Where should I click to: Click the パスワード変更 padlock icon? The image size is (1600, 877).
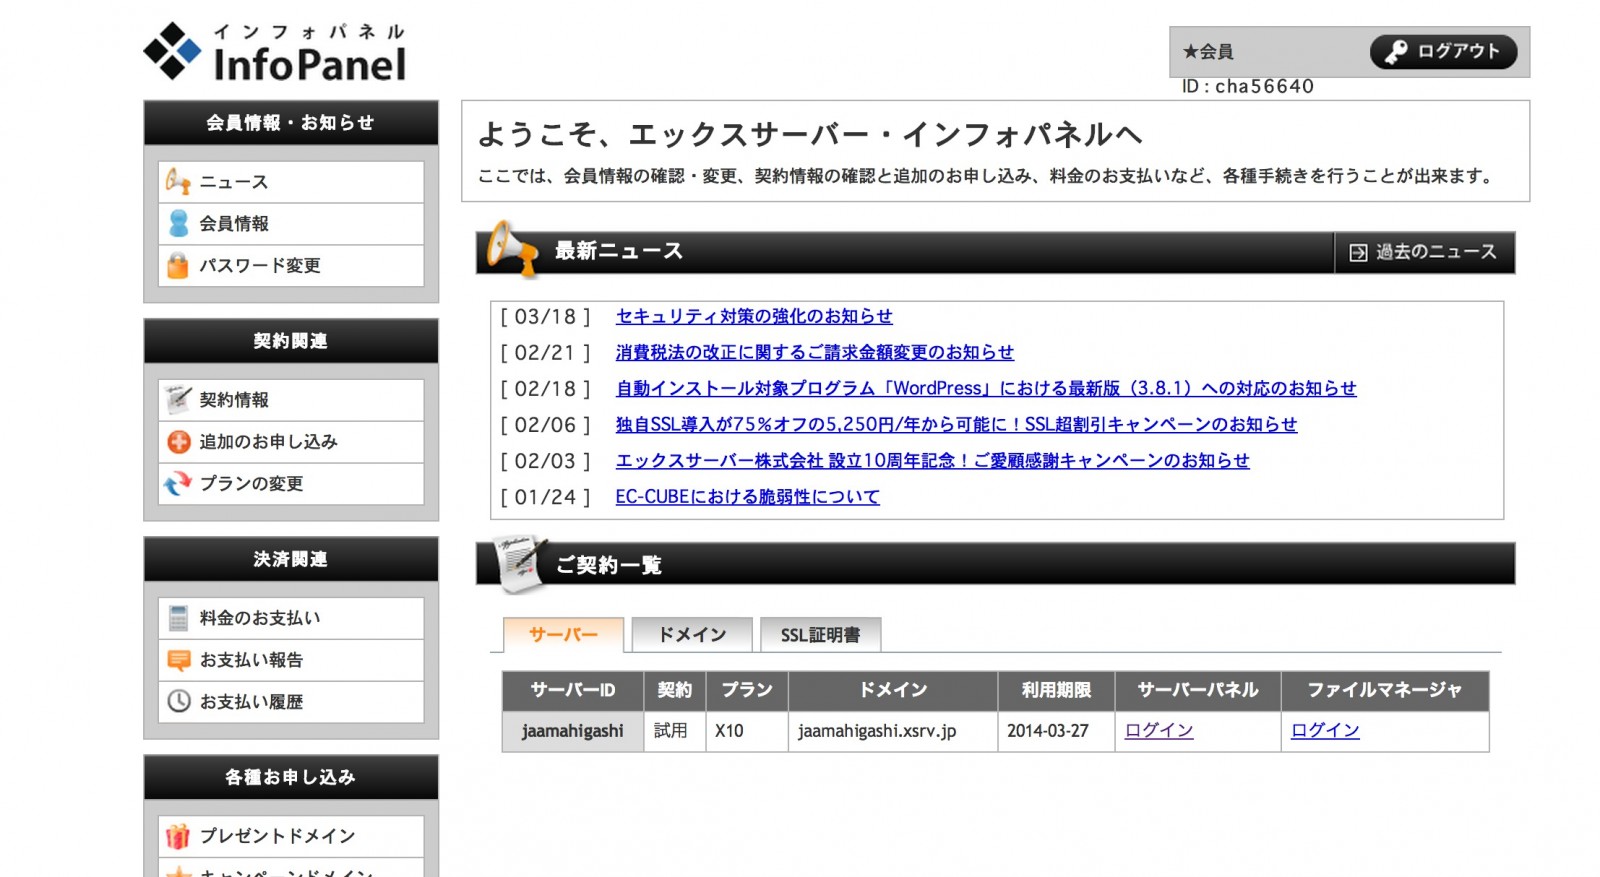click(178, 265)
